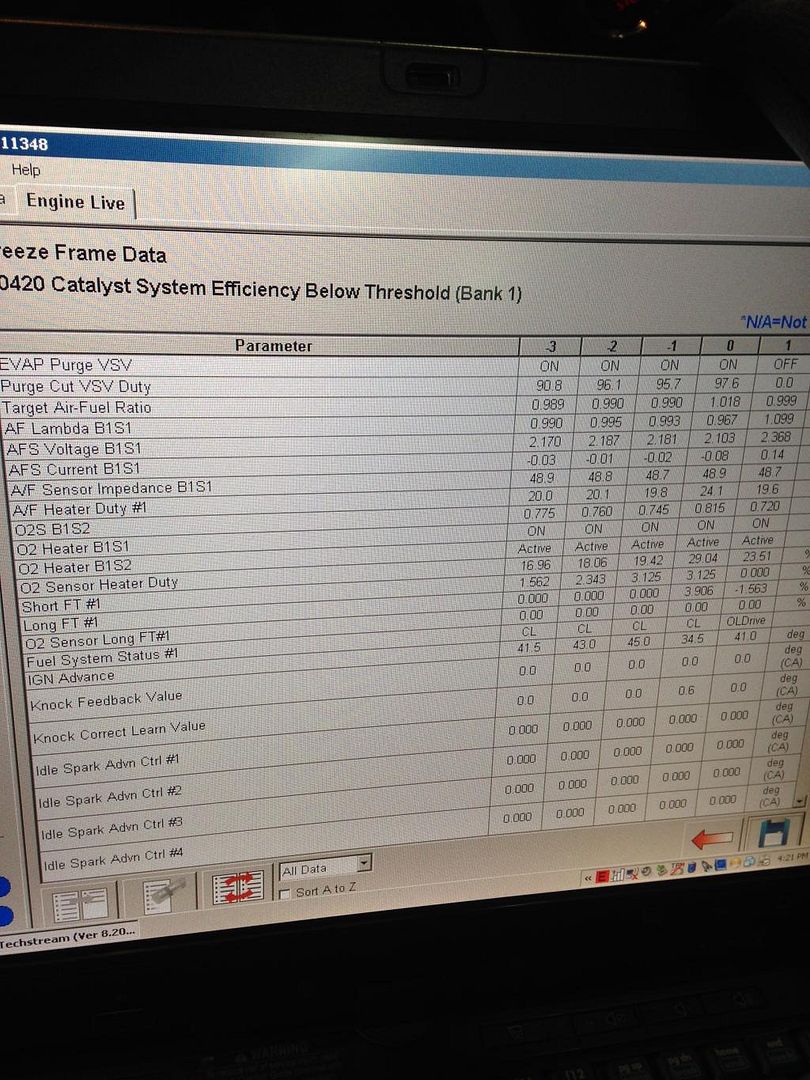Click the red arrows list swap icon
This screenshot has height=1080, width=810.
(x=237, y=886)
